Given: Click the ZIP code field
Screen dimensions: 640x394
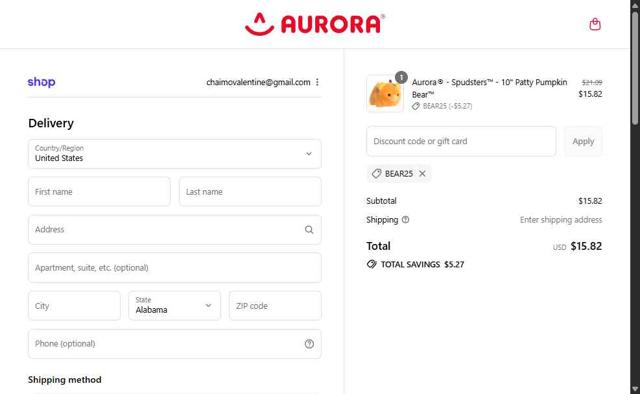Looking at the screenshot, I should (x=275, y=306).
